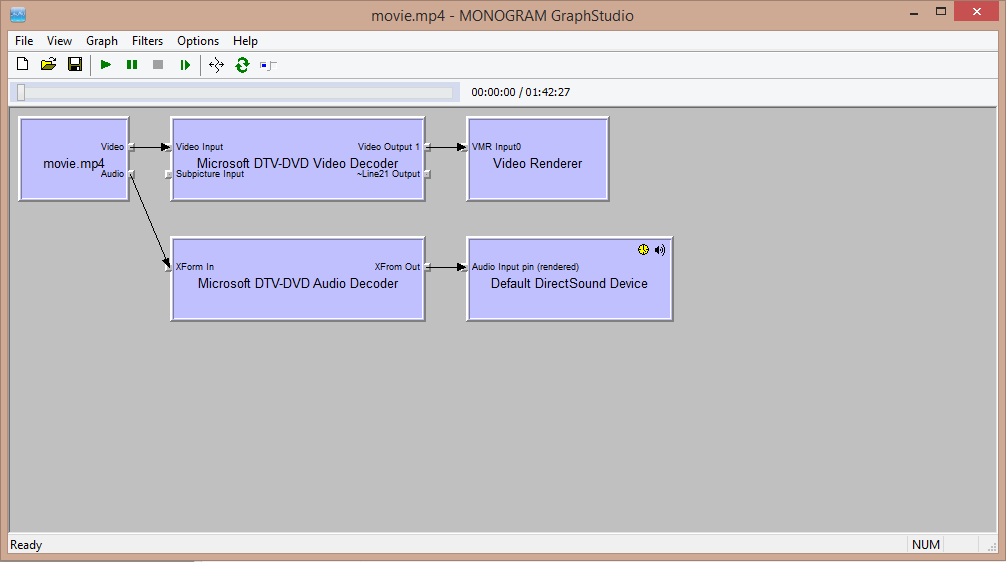Open the Help menu

pyautogui.click(x=245, y=40)
